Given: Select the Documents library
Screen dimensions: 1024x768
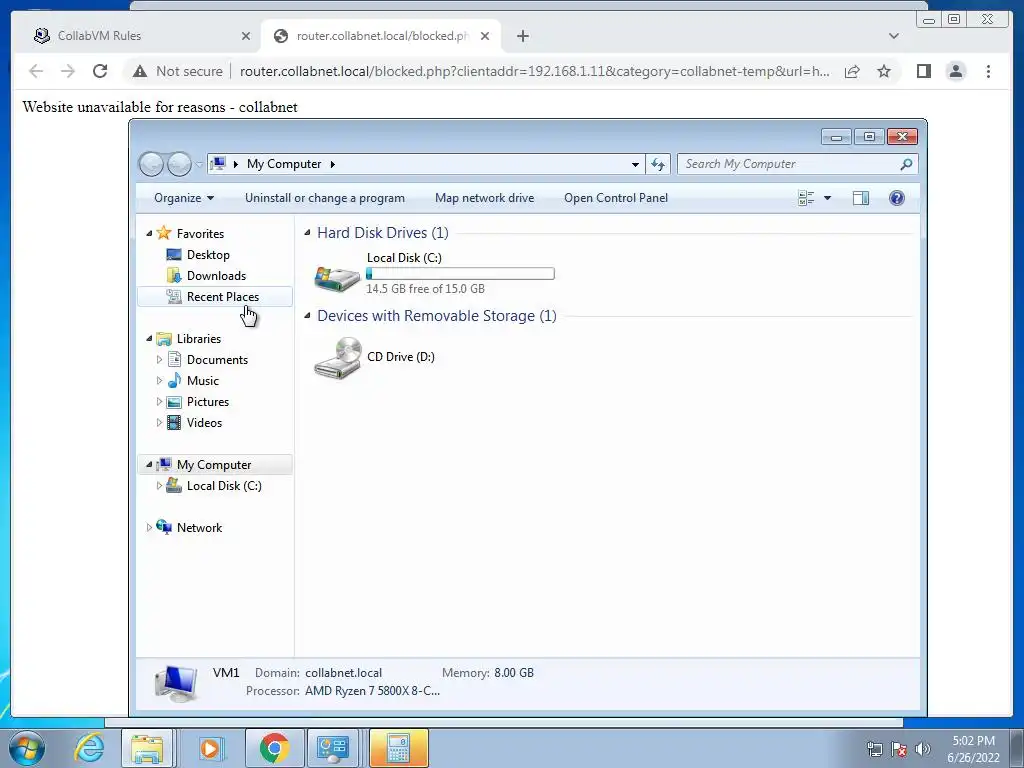Looking at the screenshot, I should click(x=217, y=360).
